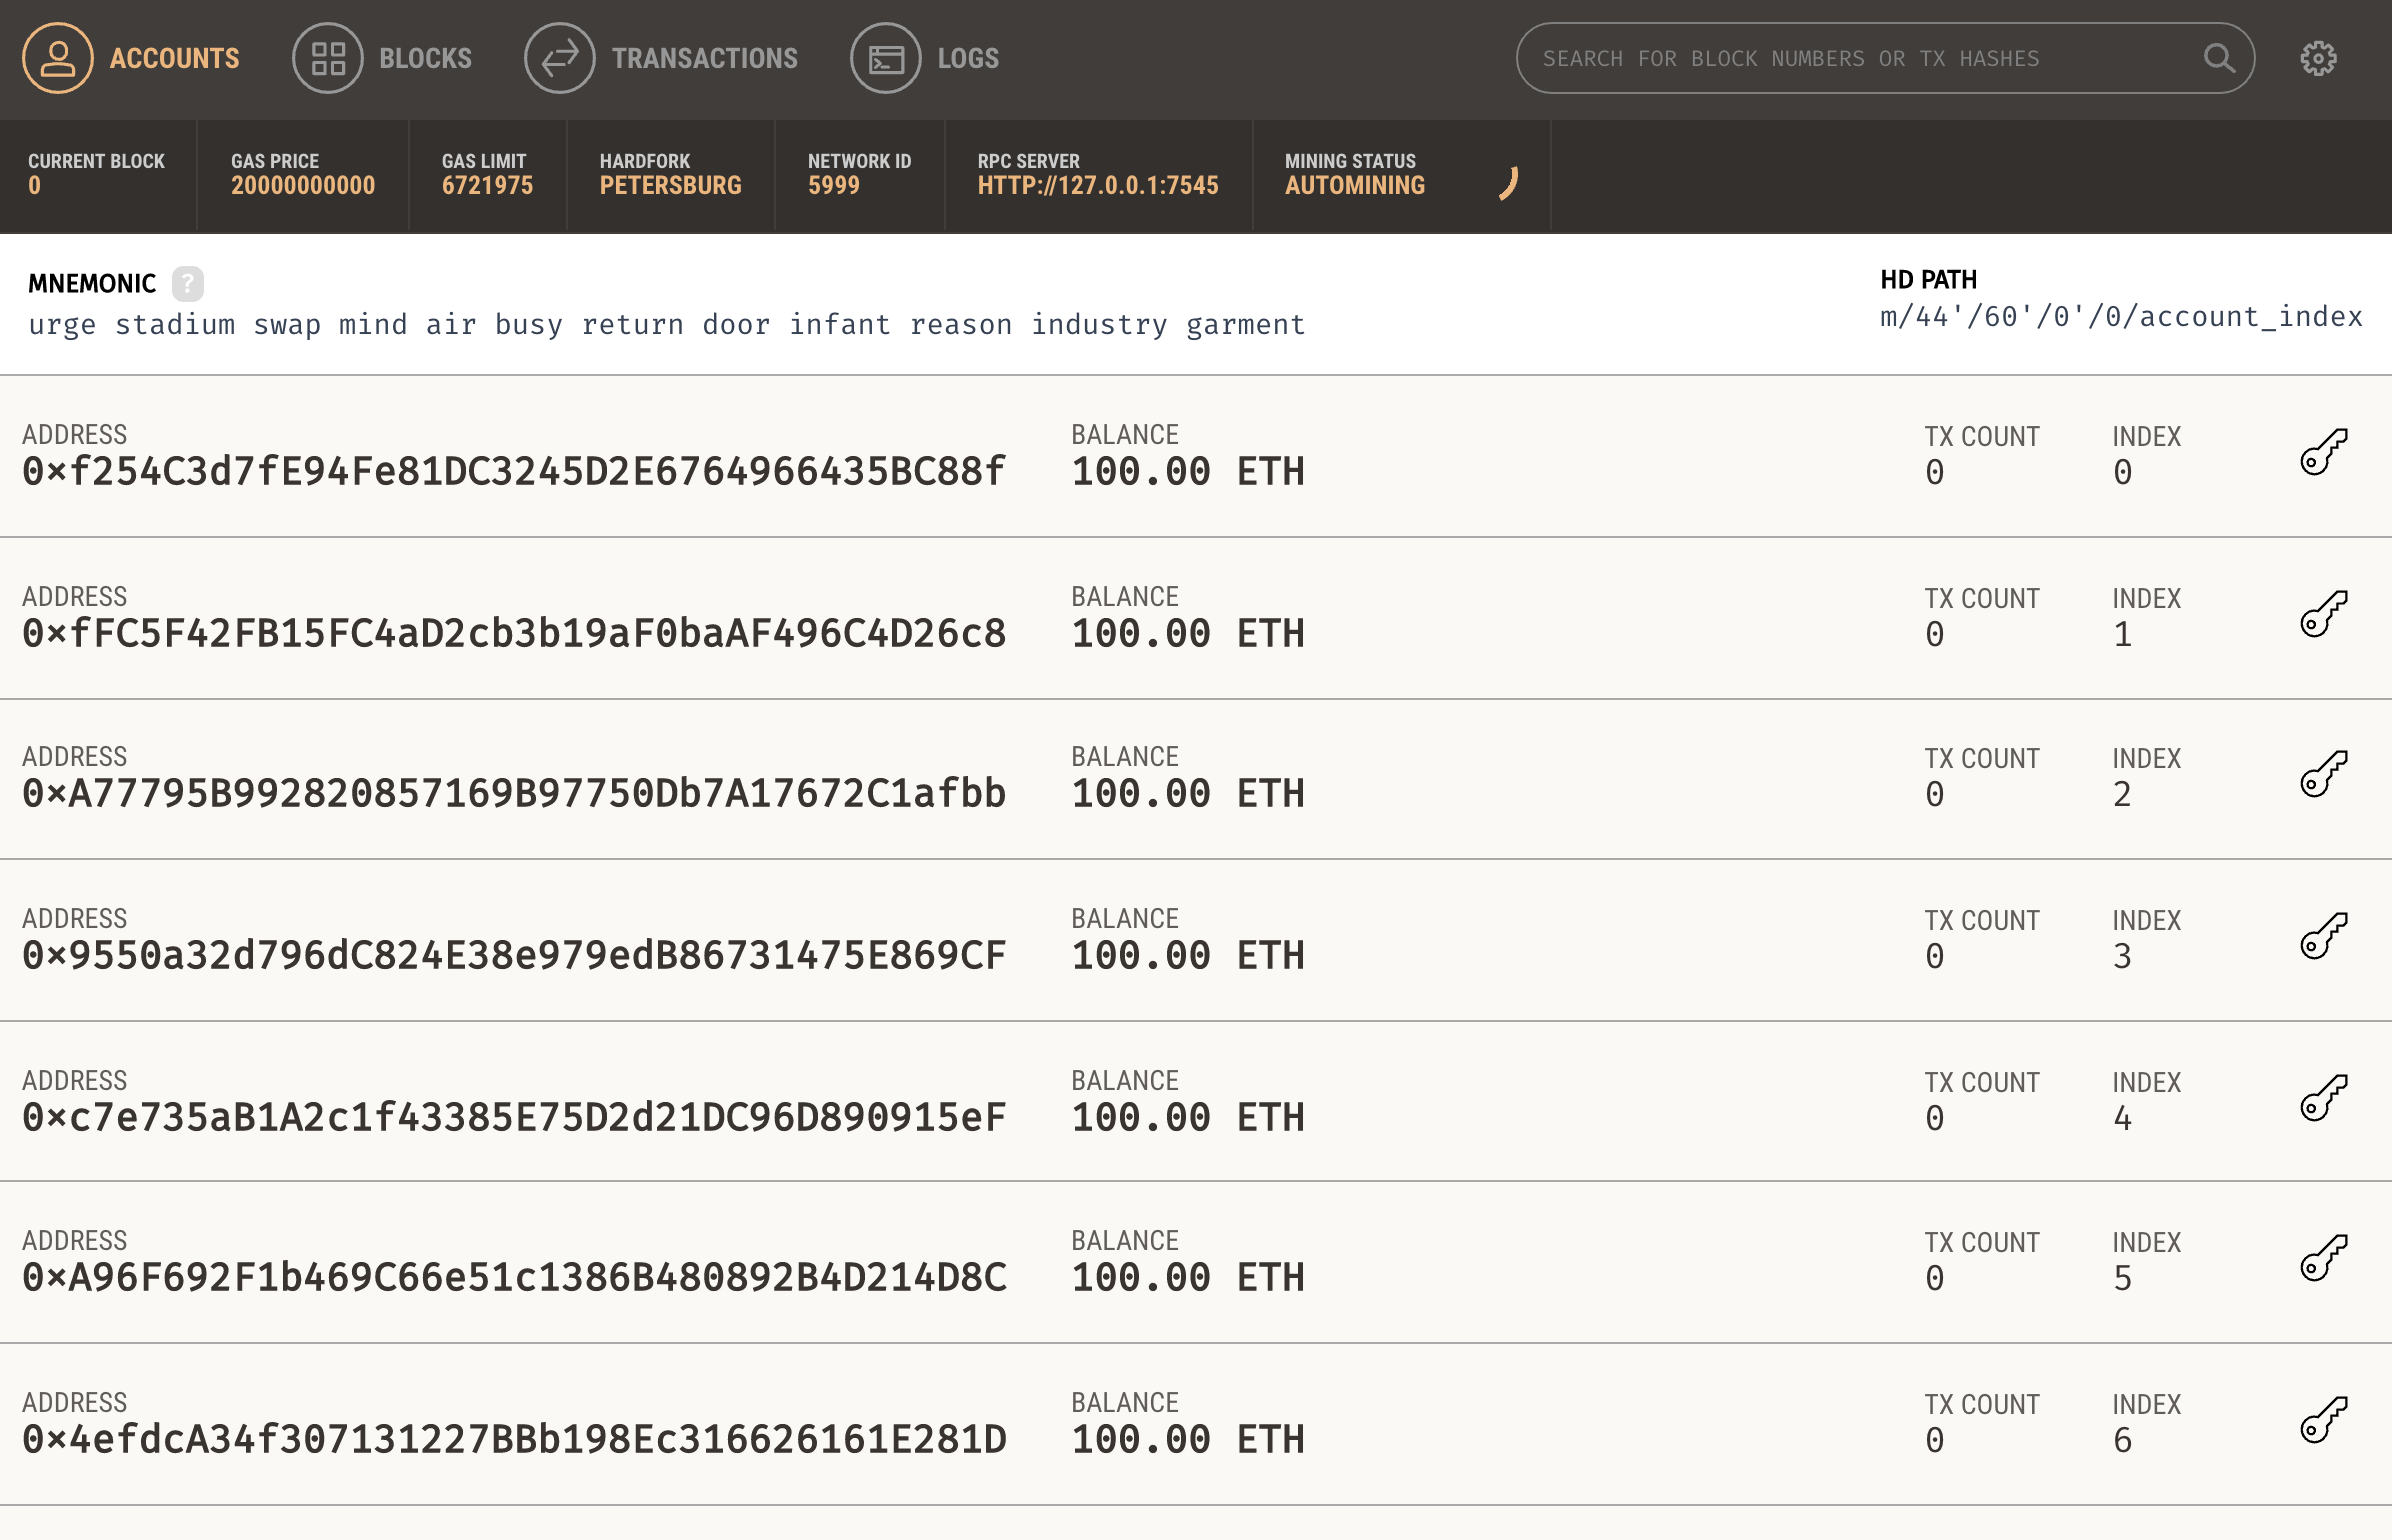The height and width of the screenshot is (1540, 2392).
Task: Reveal key for account index 3
Action: 2323,937
